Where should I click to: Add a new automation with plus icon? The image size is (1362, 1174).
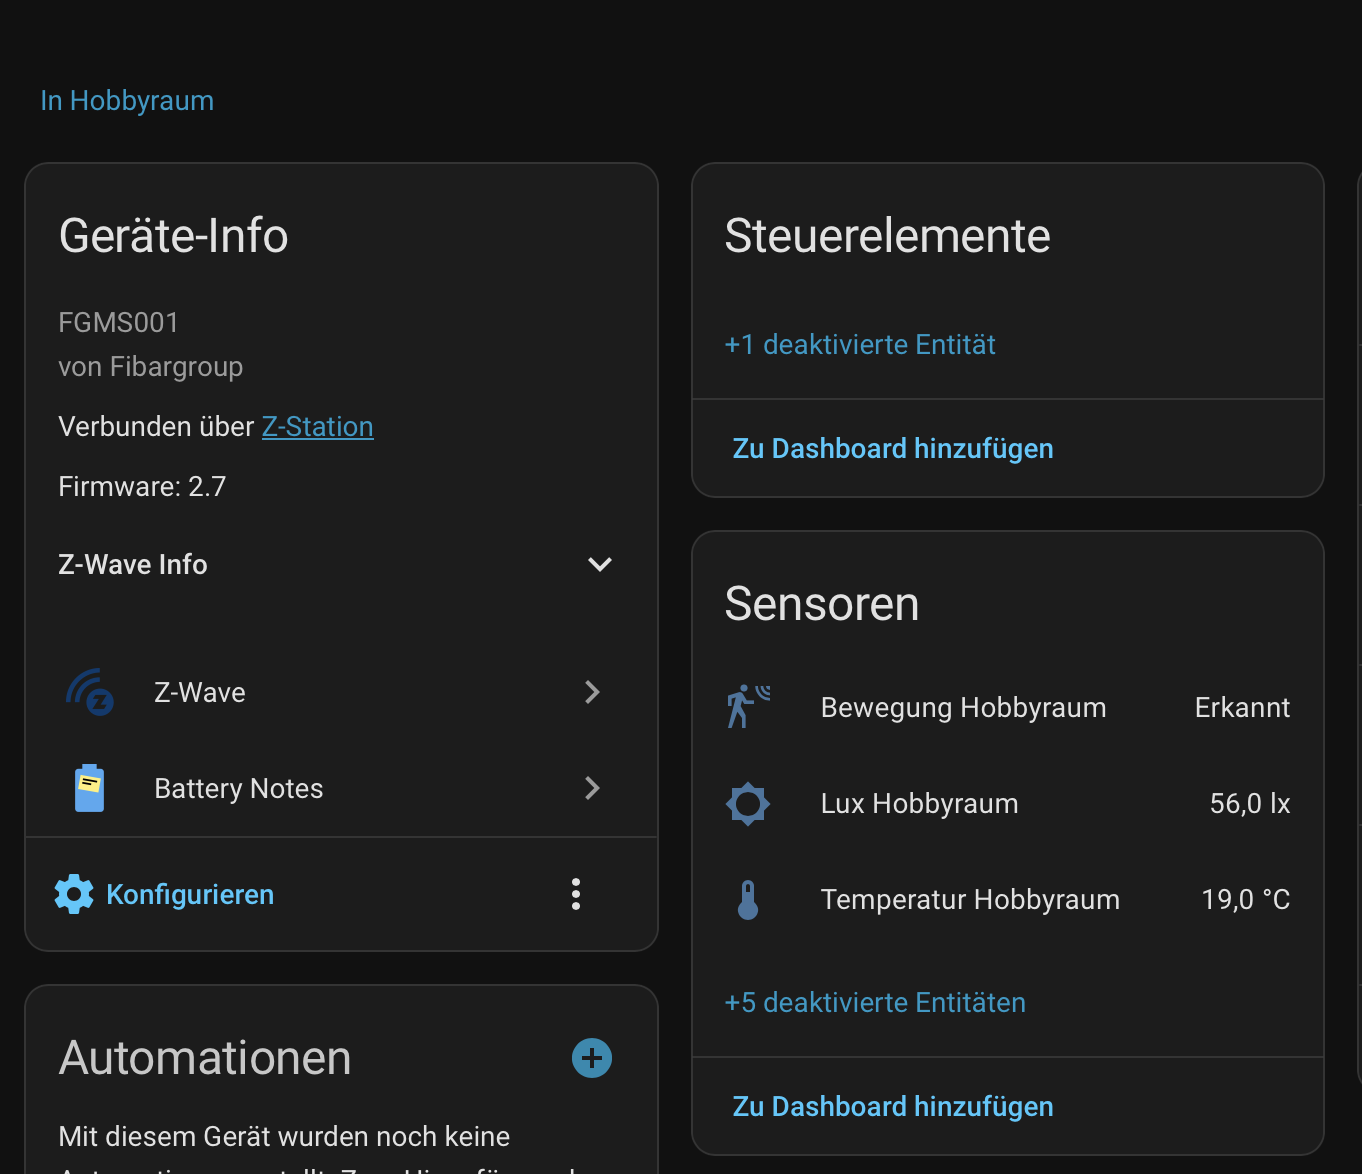pyautogui.click(x=592, y=1058)
